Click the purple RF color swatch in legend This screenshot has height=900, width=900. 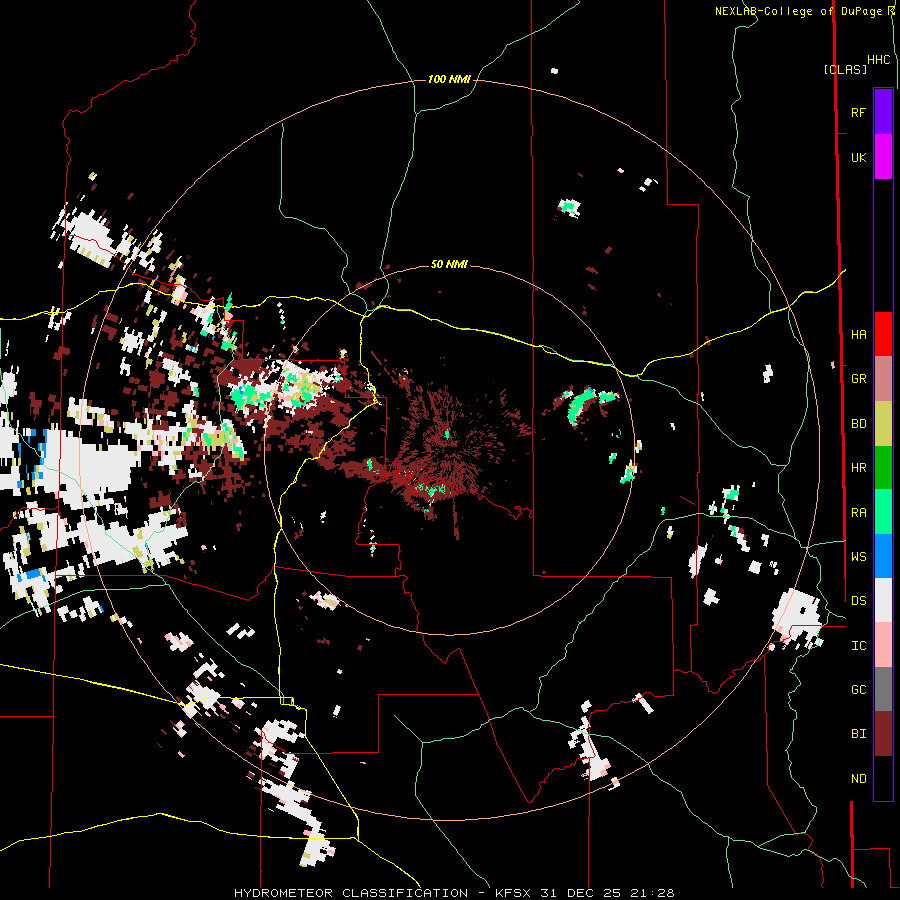coord(883,112)
